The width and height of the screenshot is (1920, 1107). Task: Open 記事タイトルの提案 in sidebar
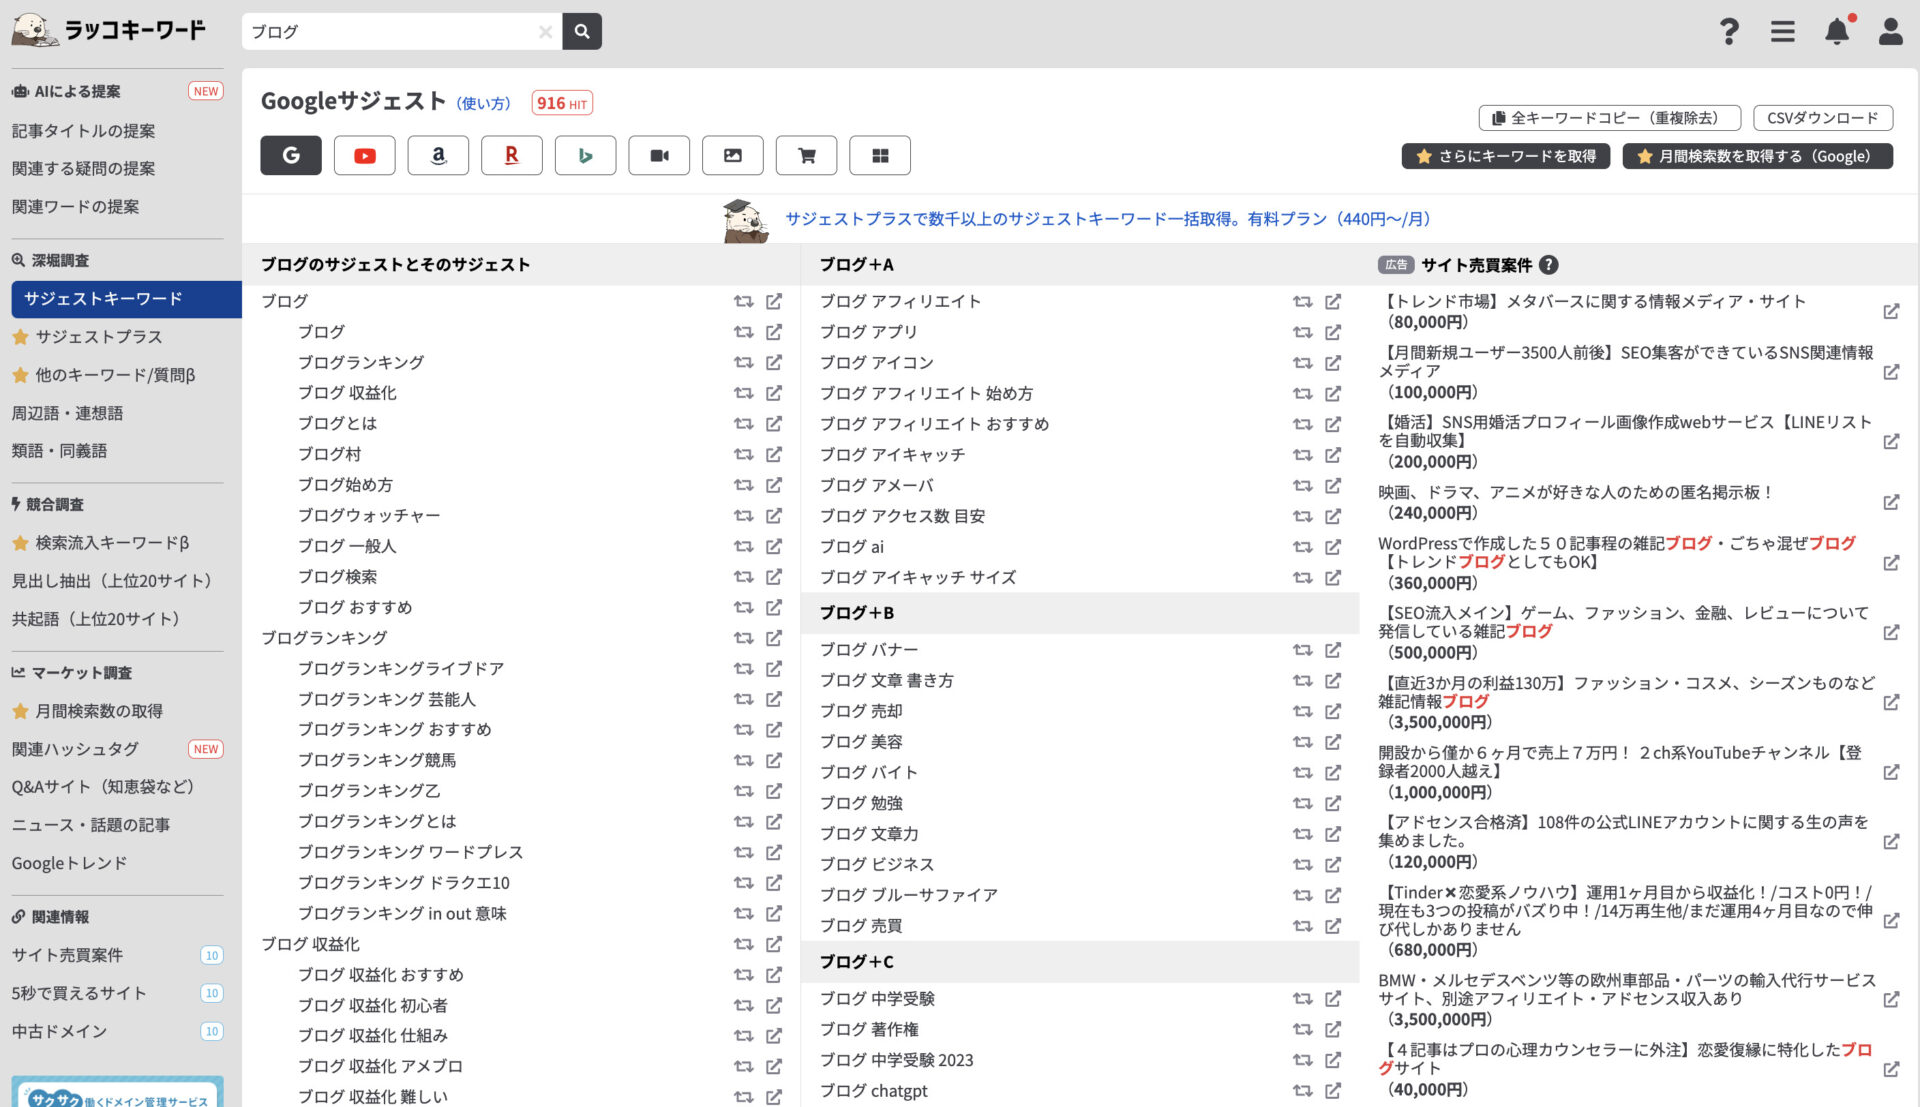click(x=84, y=131)
